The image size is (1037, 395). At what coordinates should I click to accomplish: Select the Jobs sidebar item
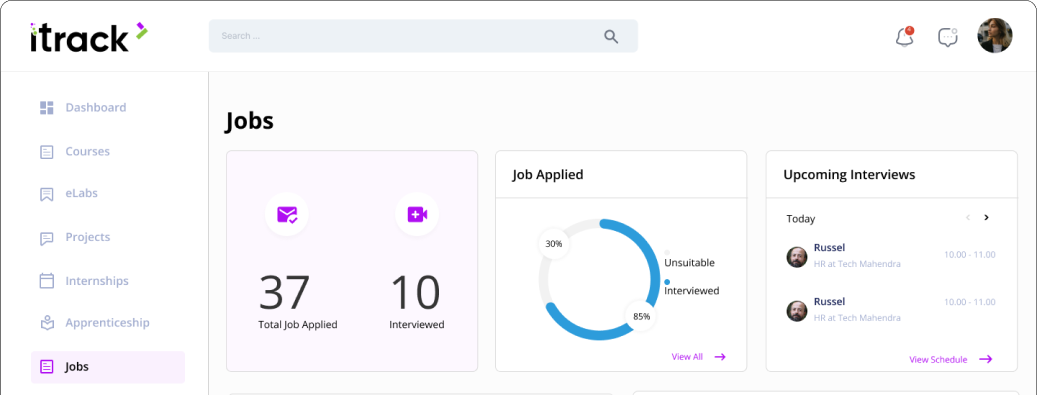click(x=108, y=367)
